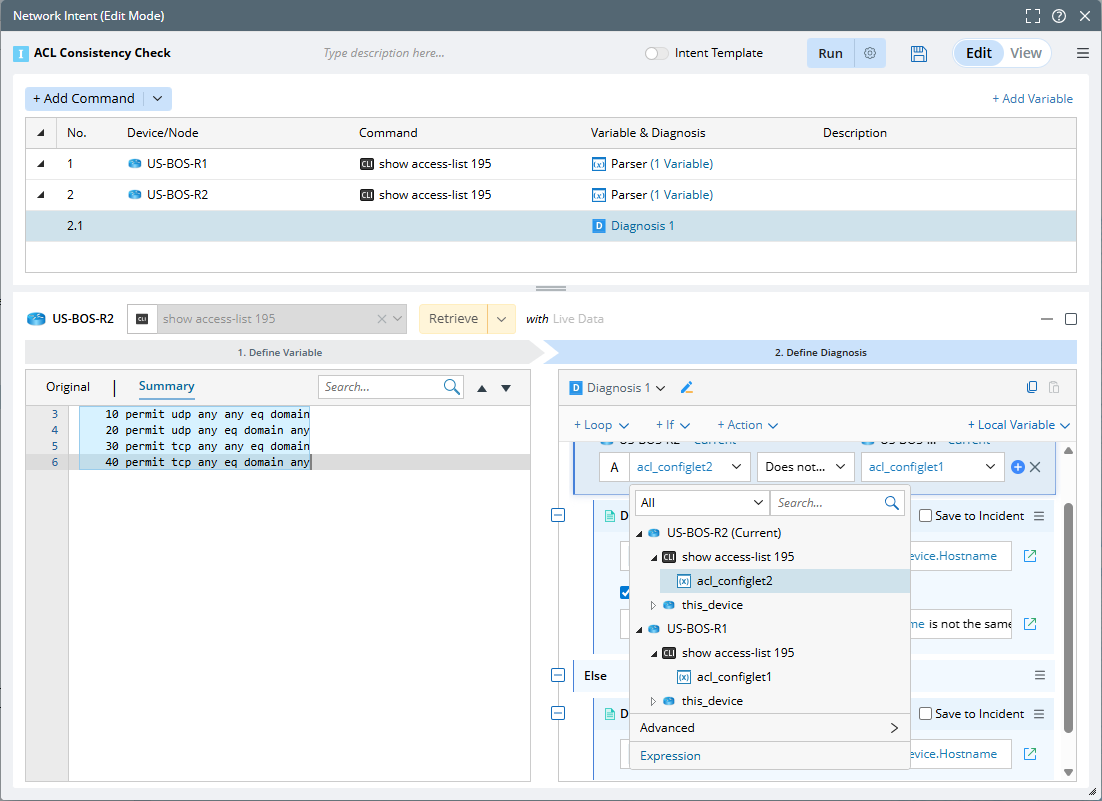Collapse the Else branch using its minus box
Screen dimensions: 1102x801
[558, 676]
